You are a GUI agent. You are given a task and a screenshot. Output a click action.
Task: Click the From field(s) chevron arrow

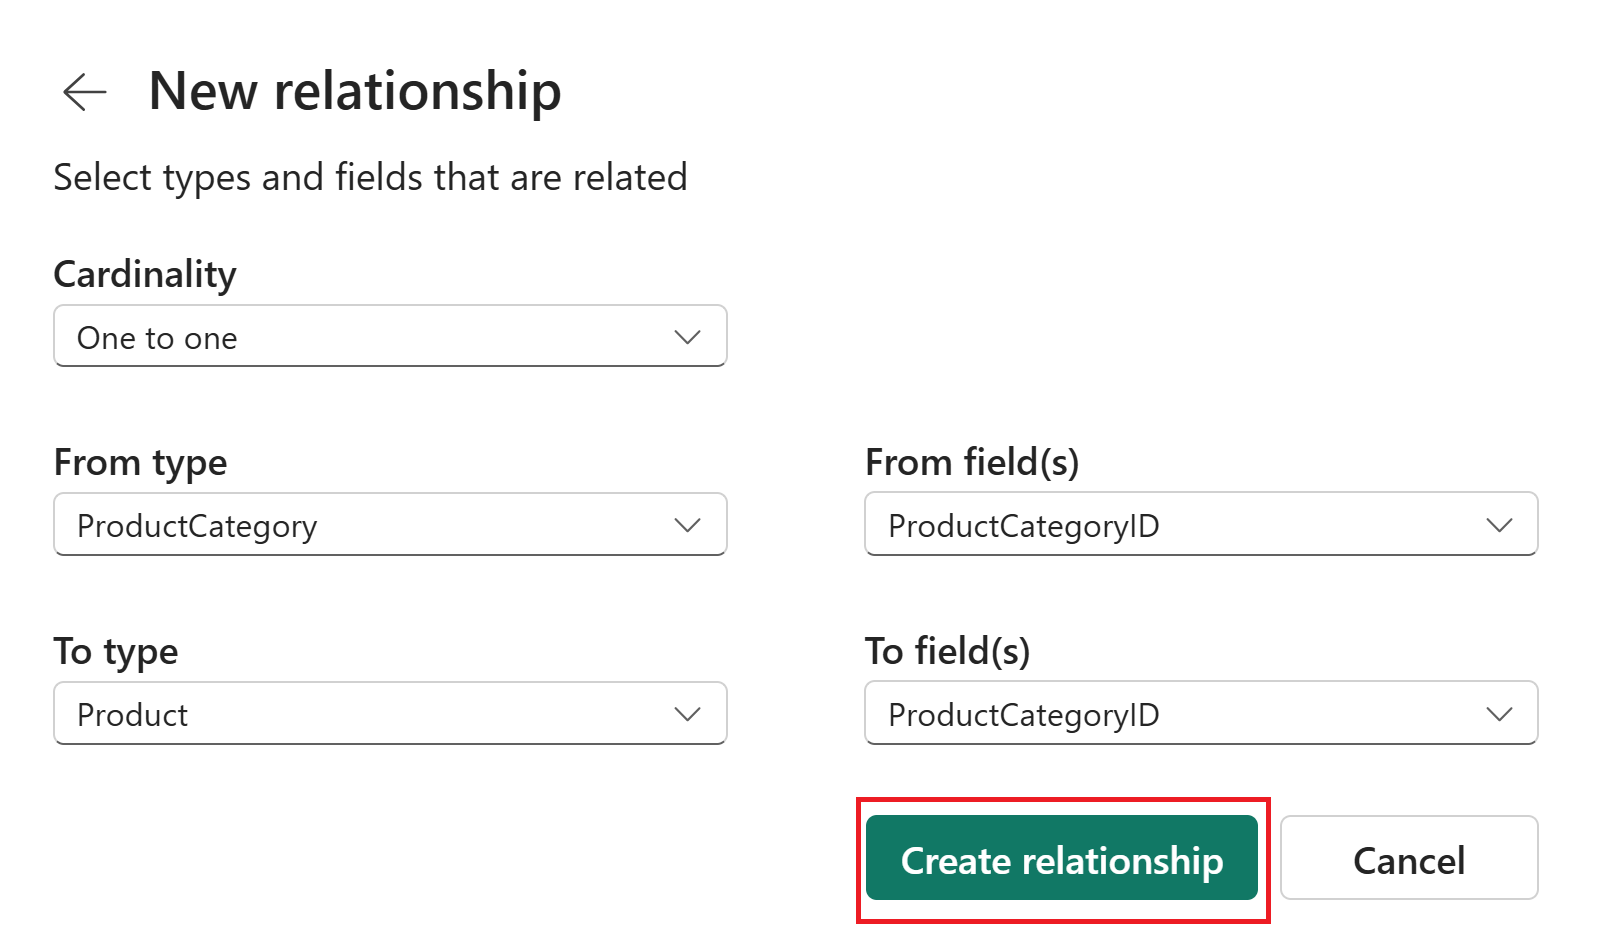tap(1499, 525)
